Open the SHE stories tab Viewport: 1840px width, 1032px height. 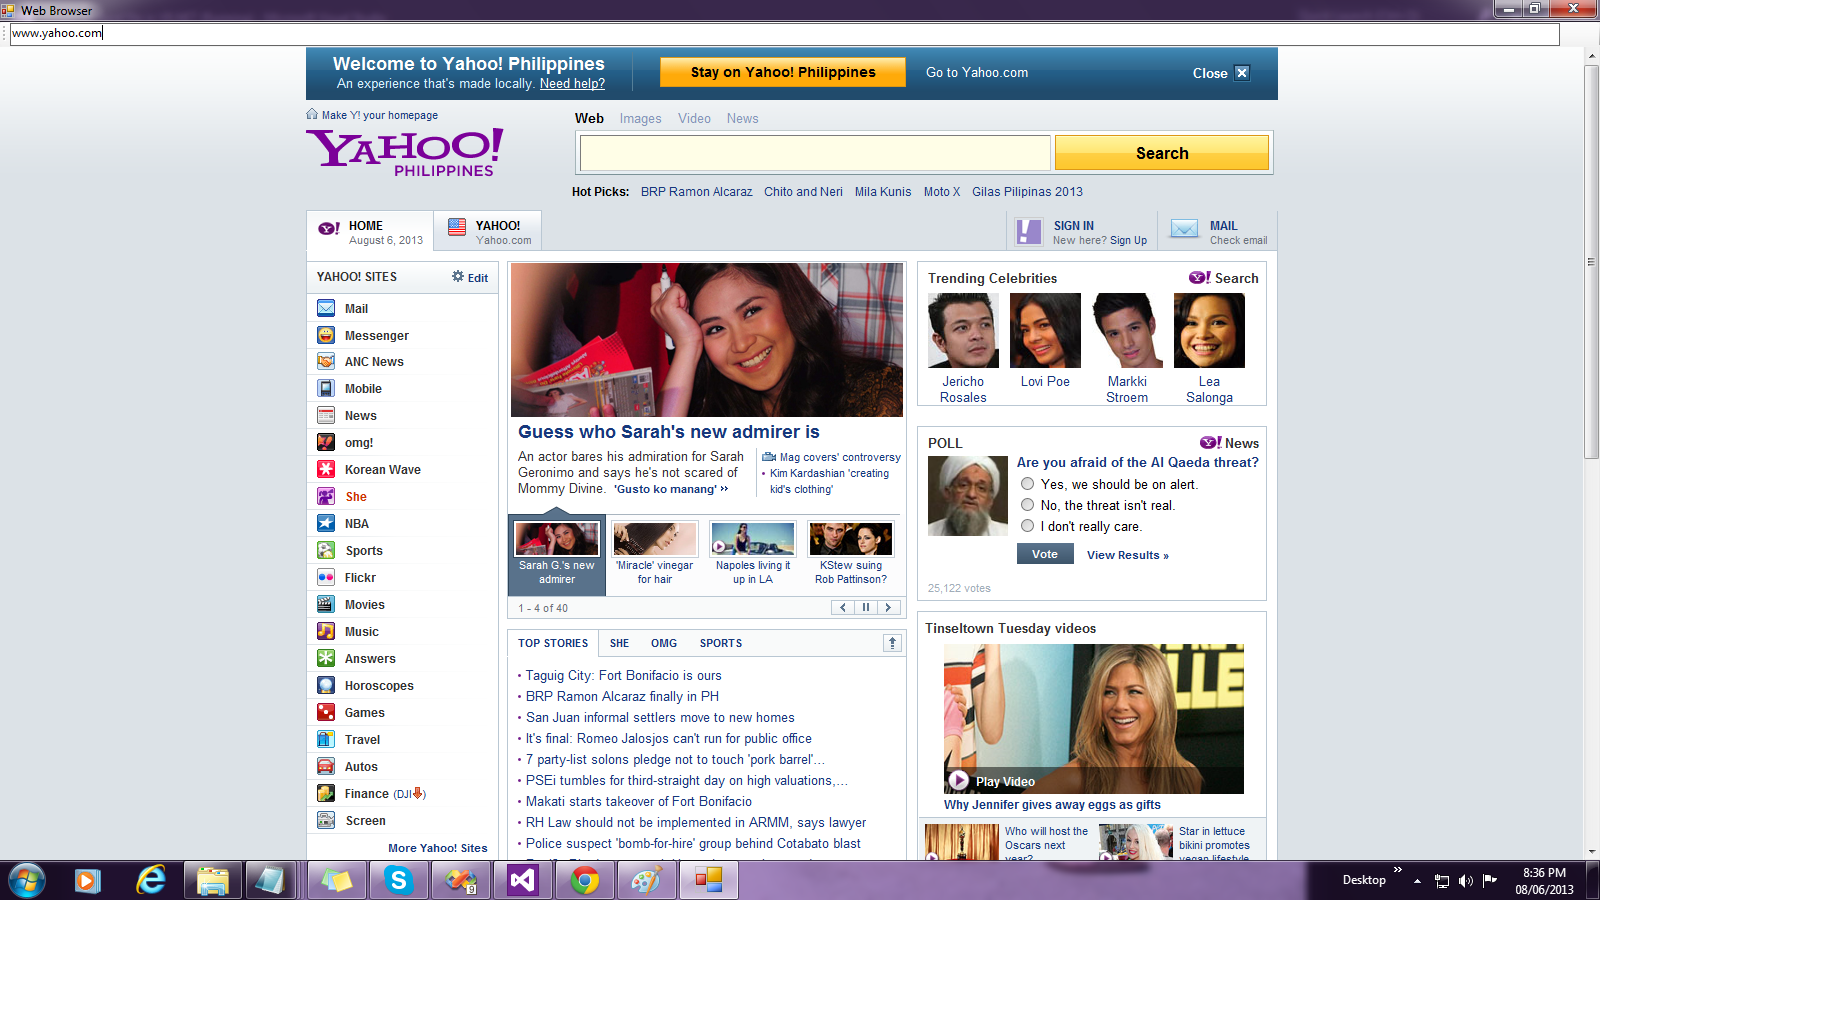tap(619, 643)
